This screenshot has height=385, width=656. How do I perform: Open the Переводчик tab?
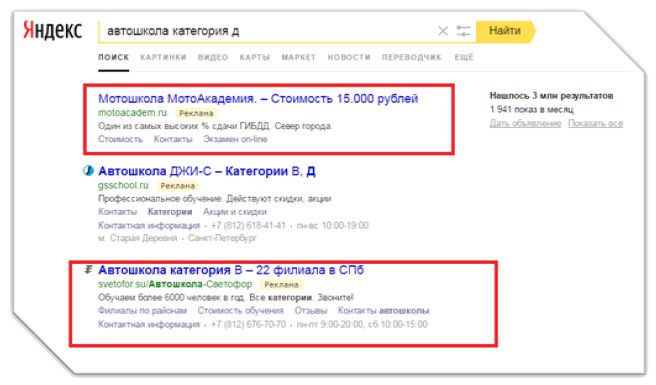click(x=411, y=57)
